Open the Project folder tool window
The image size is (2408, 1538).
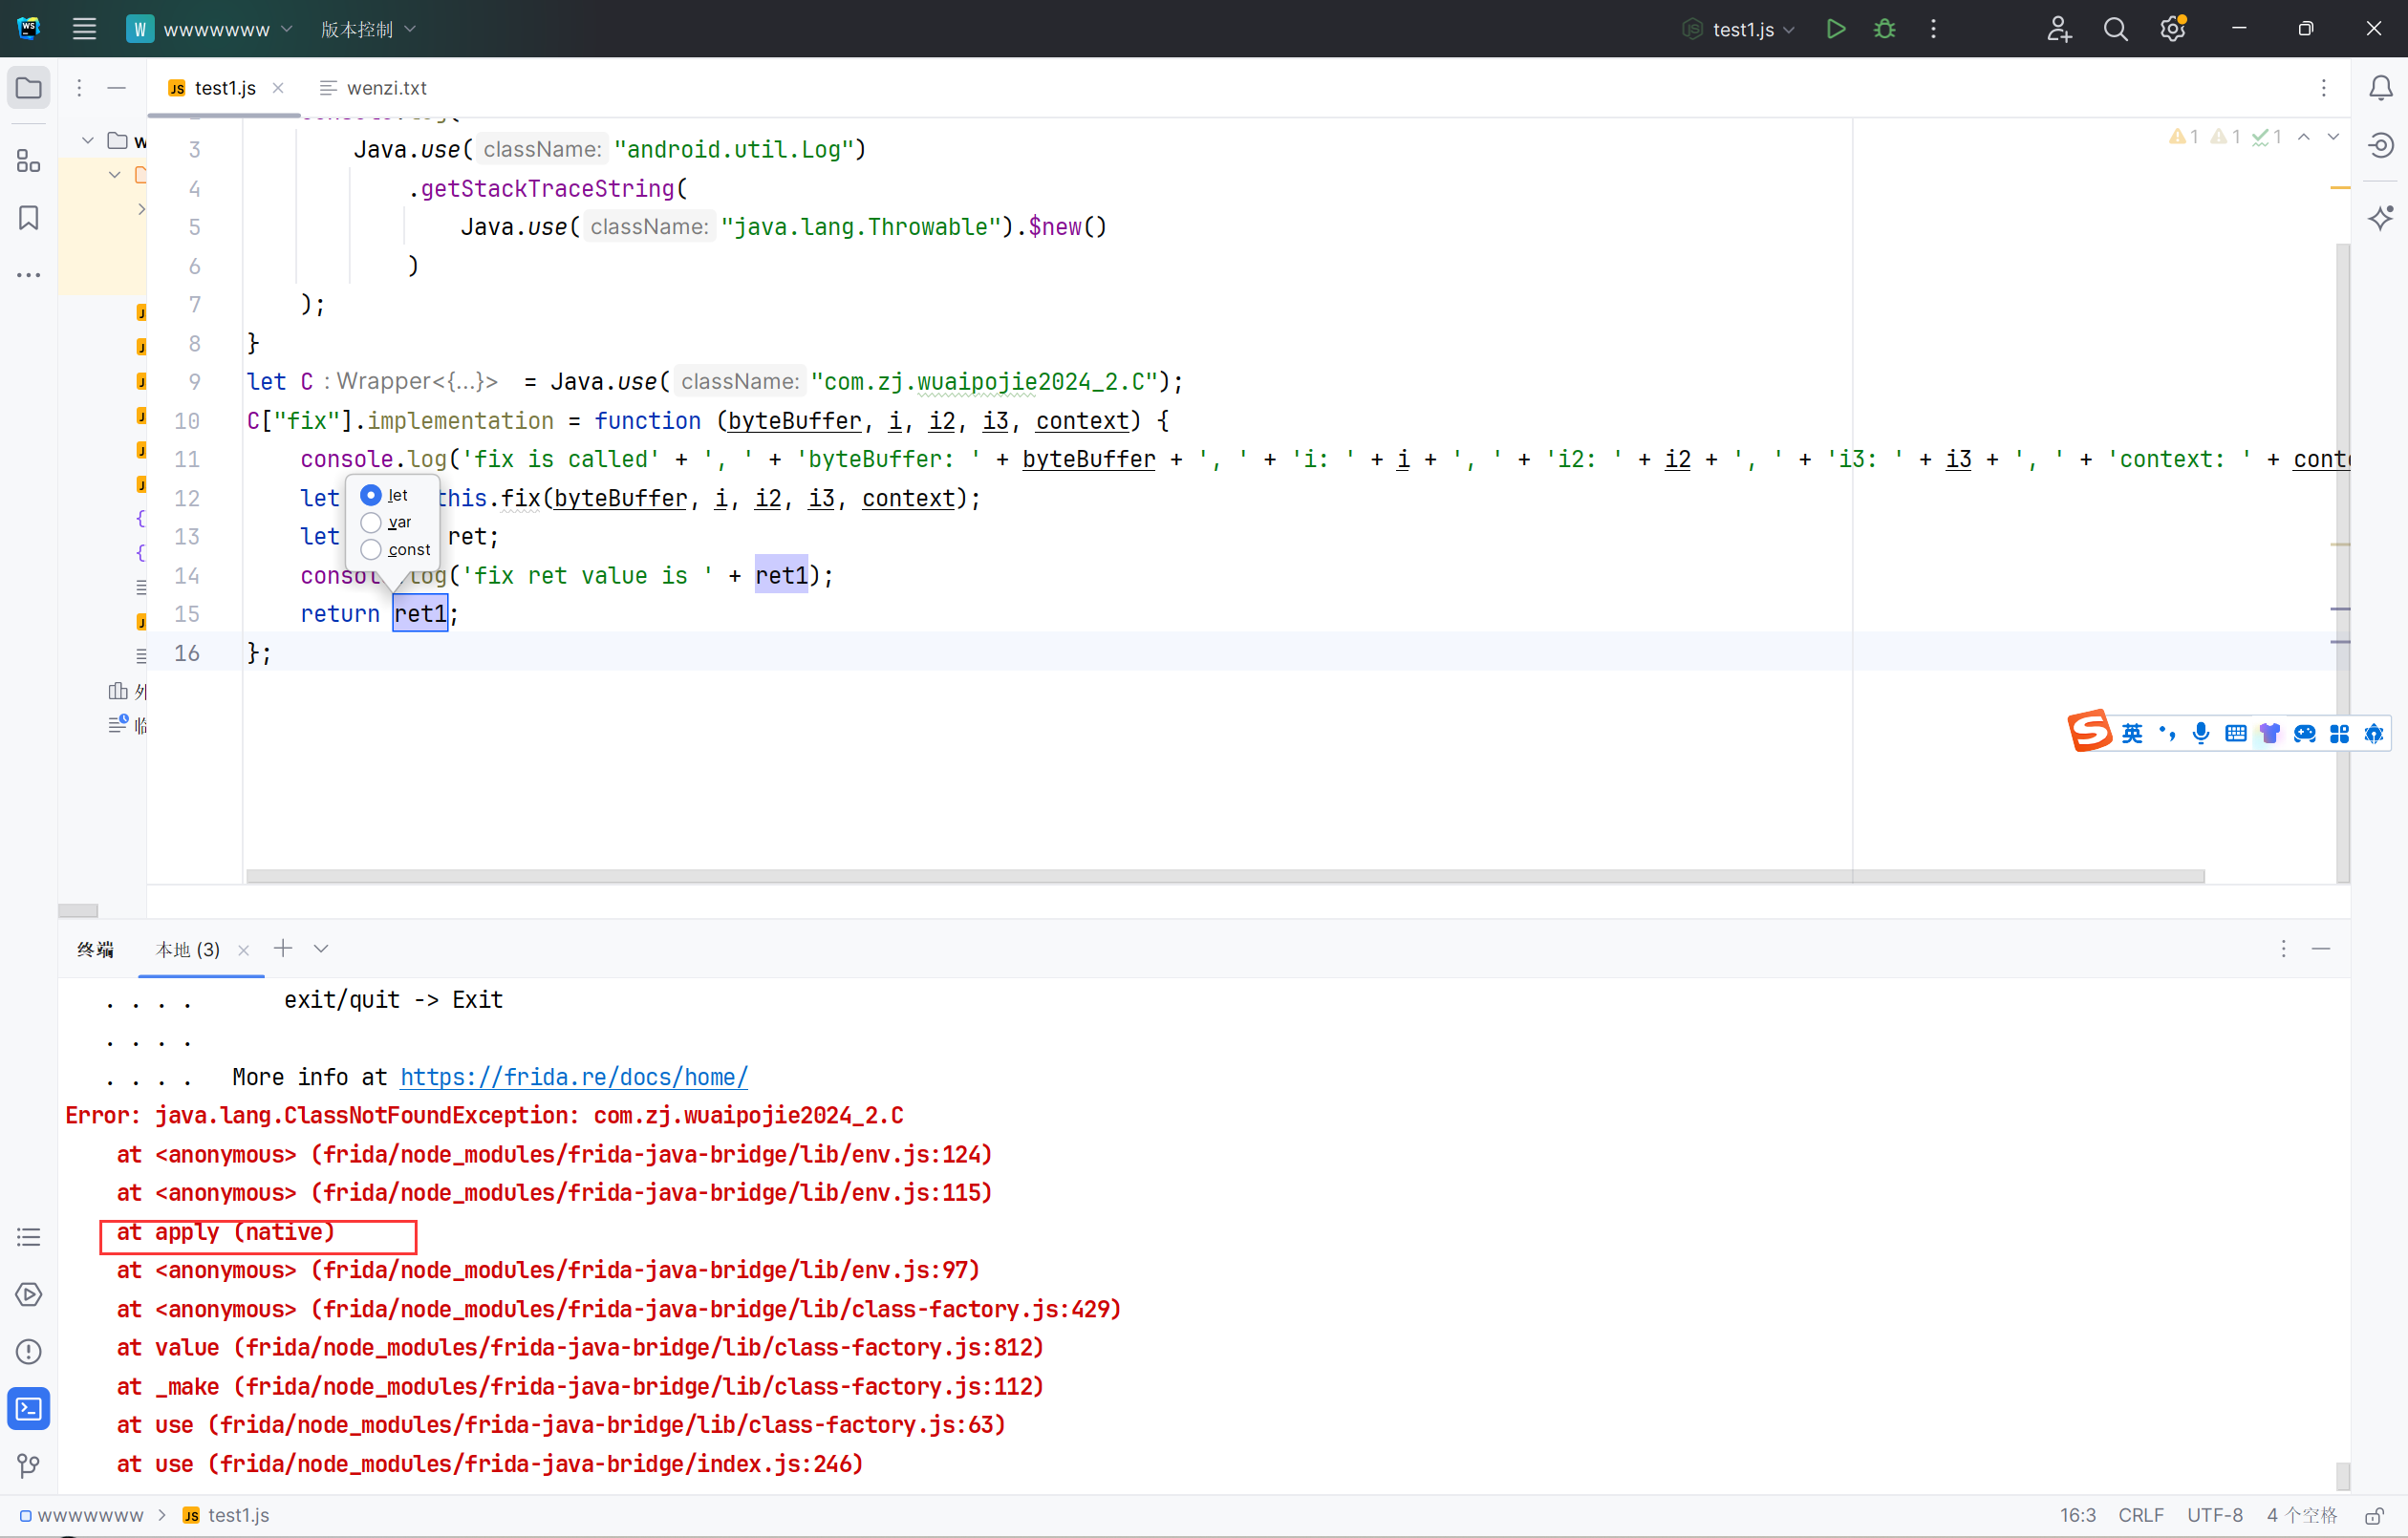pos(29,88)
